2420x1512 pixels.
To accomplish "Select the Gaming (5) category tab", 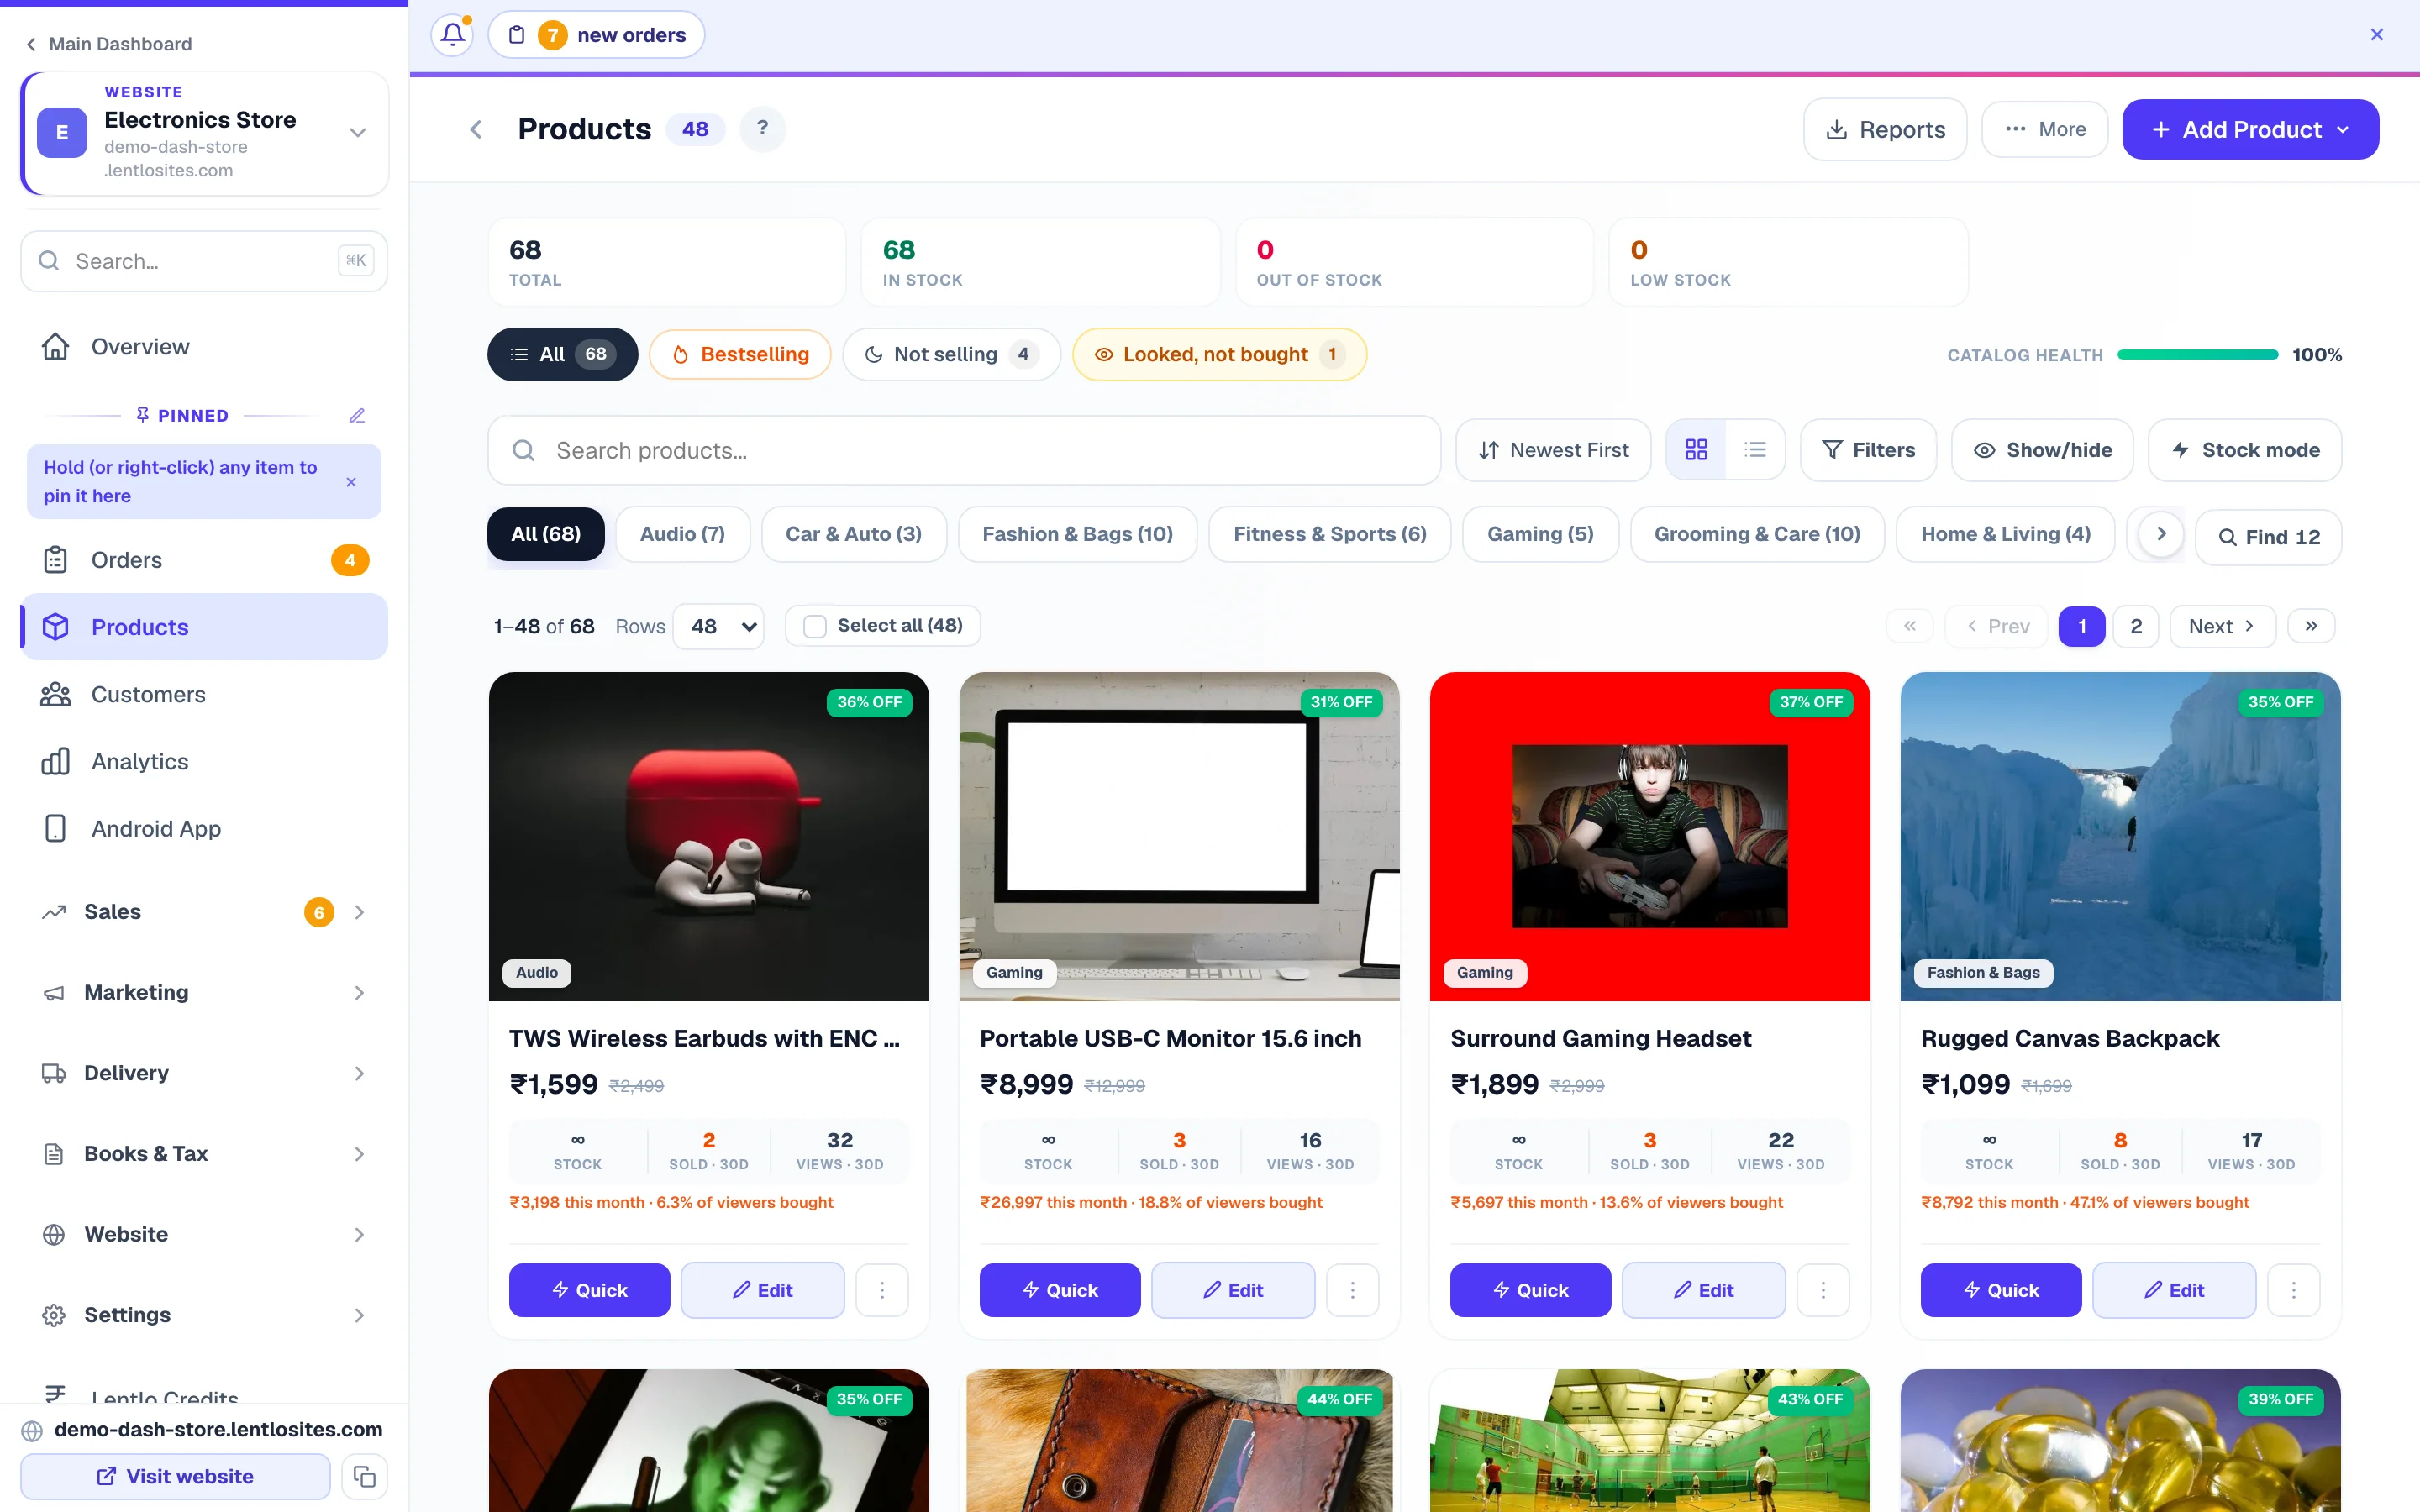I will pos(1540,534).
